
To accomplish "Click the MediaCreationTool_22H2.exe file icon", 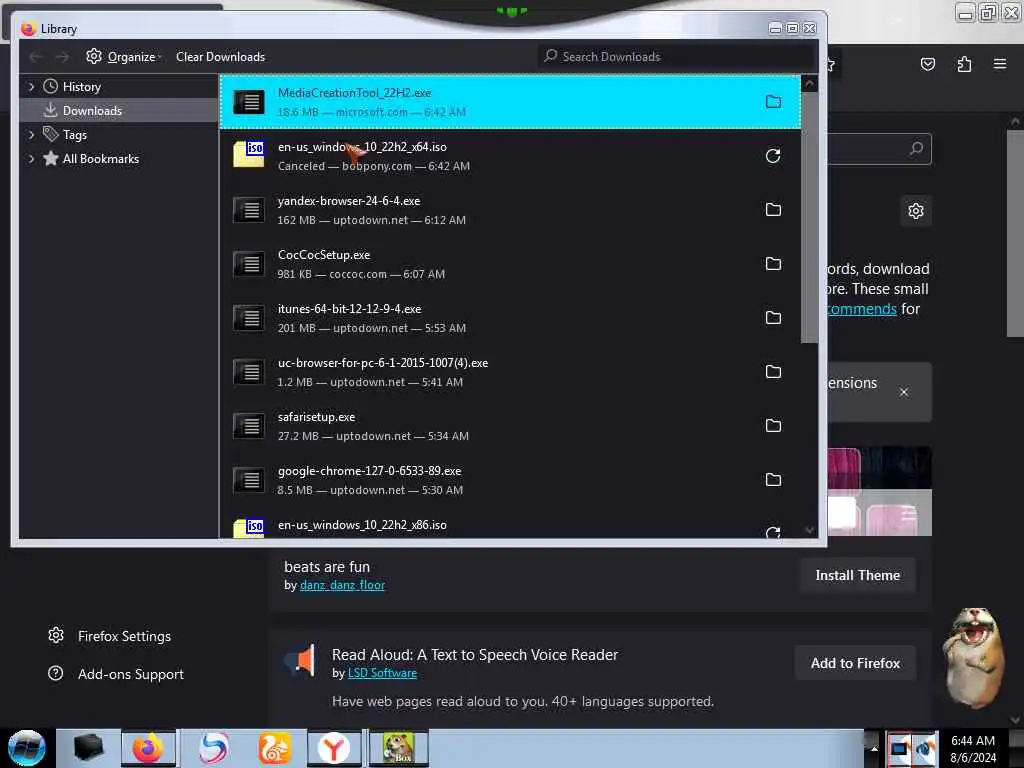I will pos(249,102).
